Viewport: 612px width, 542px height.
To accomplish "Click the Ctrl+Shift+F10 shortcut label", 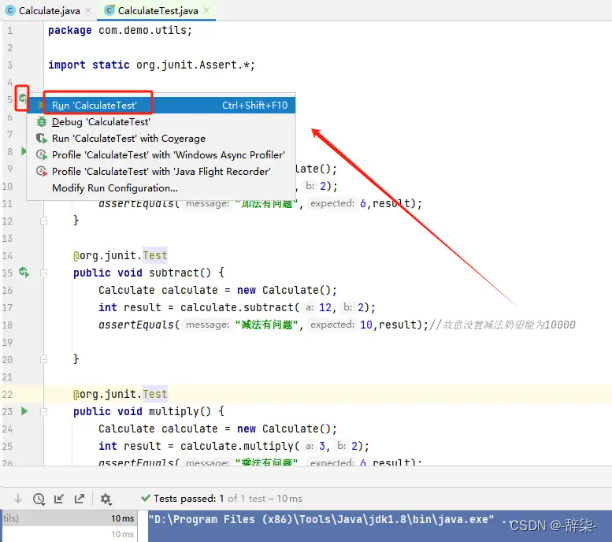I will click(255, 105).
